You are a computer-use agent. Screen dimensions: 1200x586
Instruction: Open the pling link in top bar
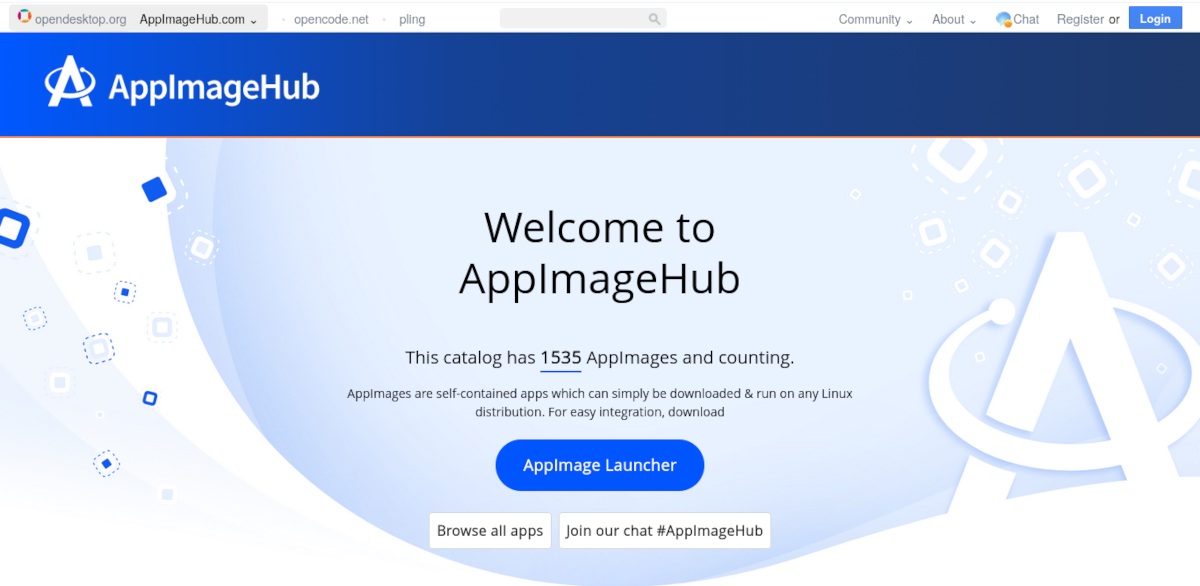point(412,19)
